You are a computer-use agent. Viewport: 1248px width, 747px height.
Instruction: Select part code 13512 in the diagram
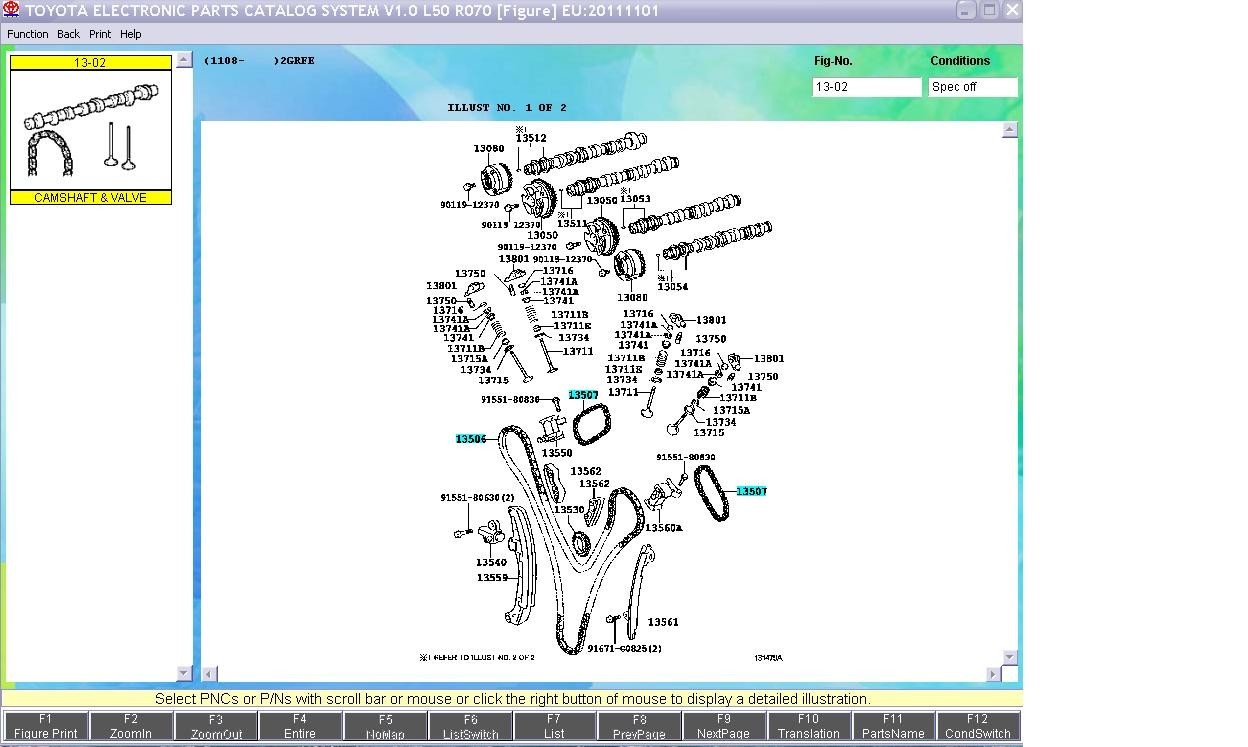click(x=531, y=139)
